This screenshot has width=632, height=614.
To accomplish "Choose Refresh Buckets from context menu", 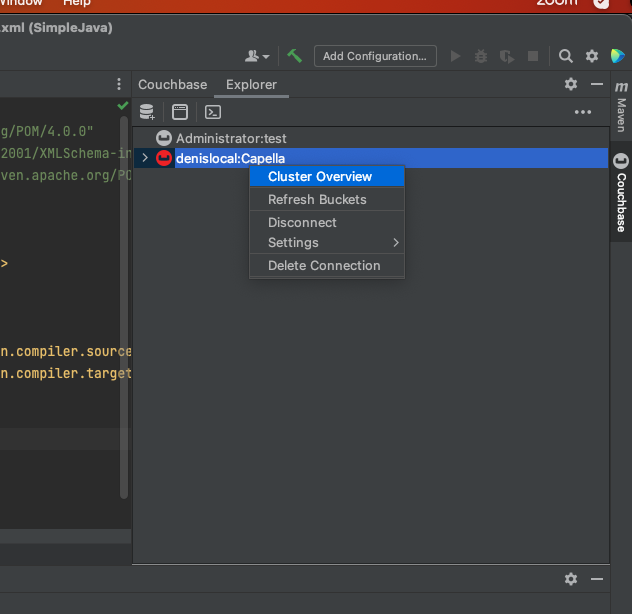I will 327,200.
